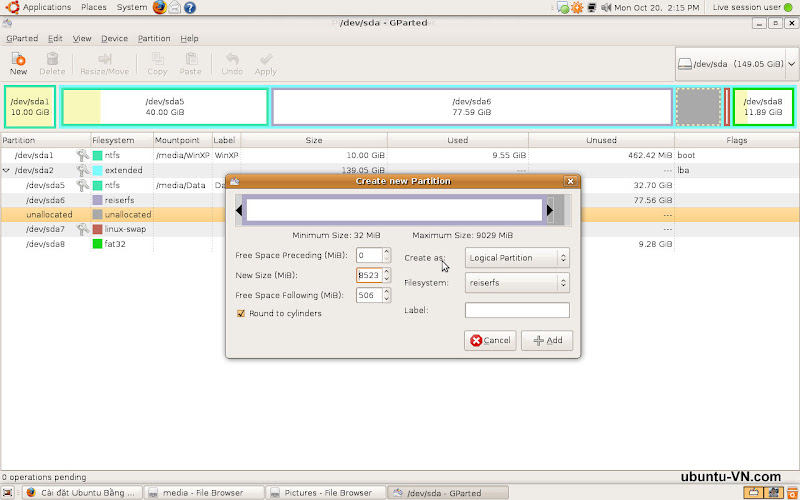Open the Create as dropdown

(x=517, y=258)
